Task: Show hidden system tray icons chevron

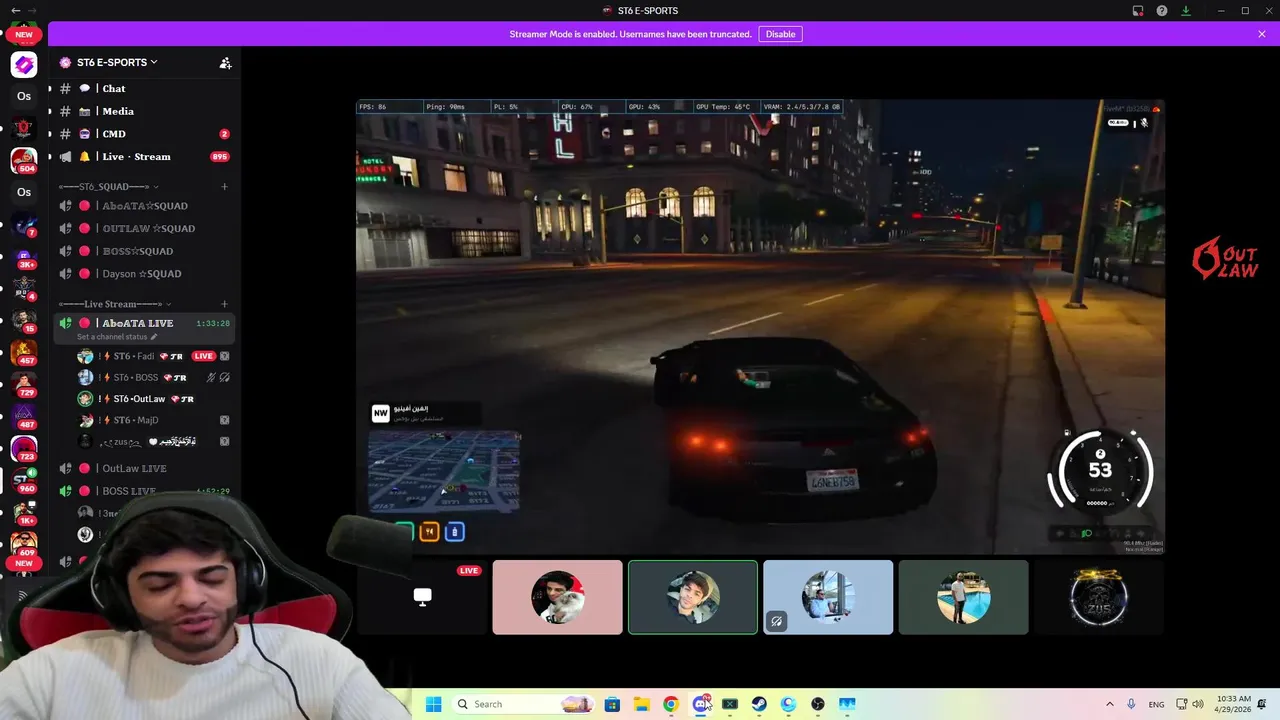Action: [1109, 704]
